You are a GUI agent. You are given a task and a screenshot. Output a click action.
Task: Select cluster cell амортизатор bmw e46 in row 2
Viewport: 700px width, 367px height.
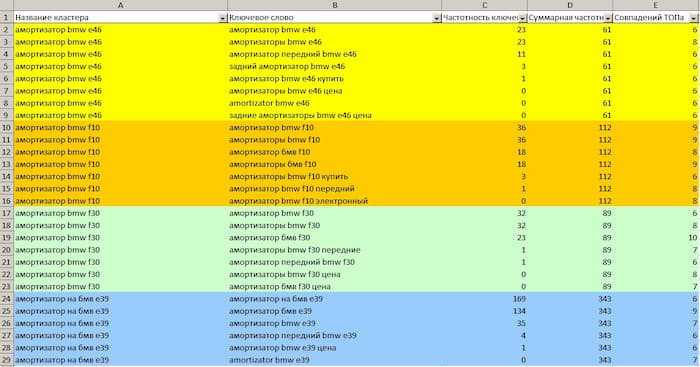121,30
